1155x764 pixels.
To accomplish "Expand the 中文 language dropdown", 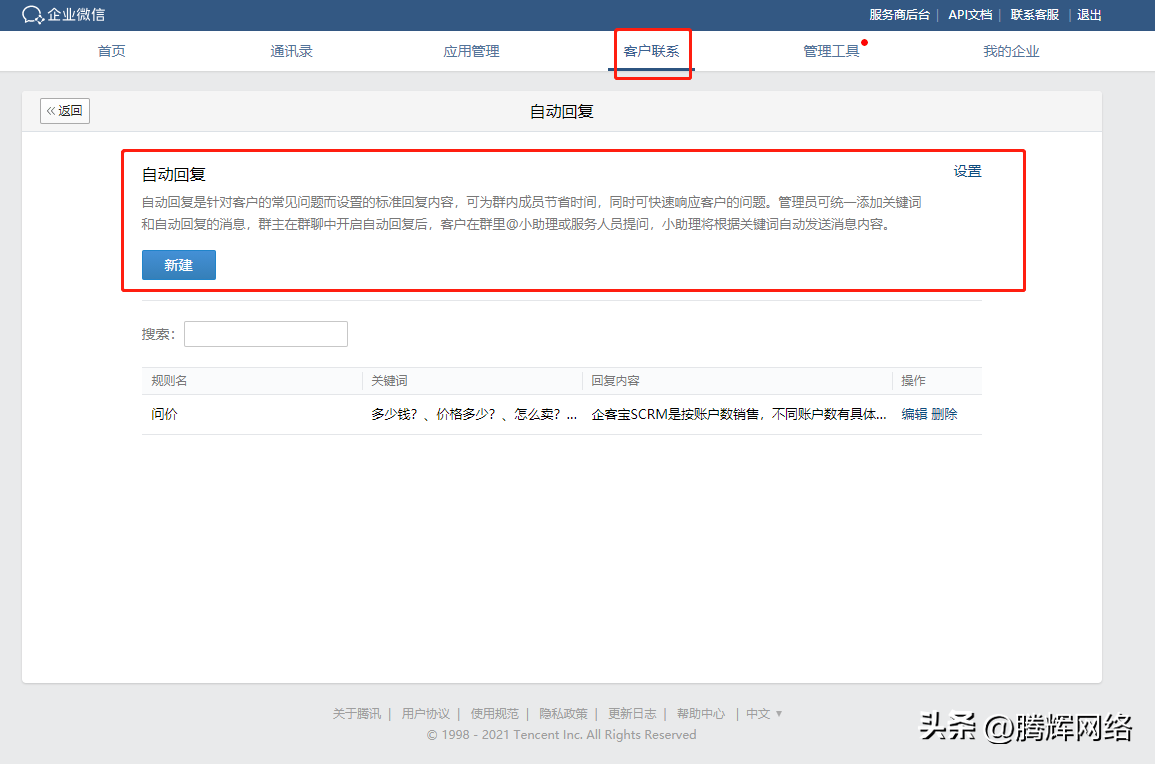I will point(764,713).
